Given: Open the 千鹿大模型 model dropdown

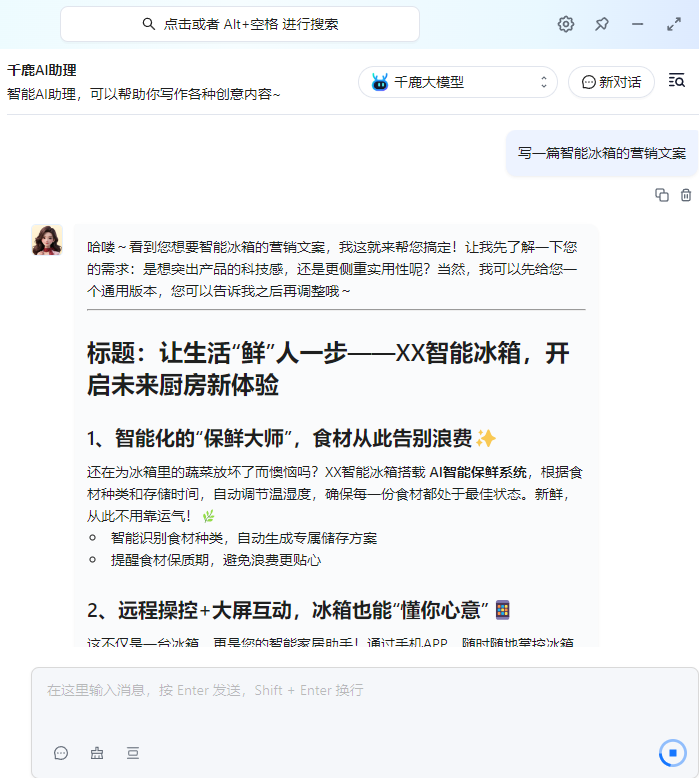Looking at the screenshot, I should 457,82.
